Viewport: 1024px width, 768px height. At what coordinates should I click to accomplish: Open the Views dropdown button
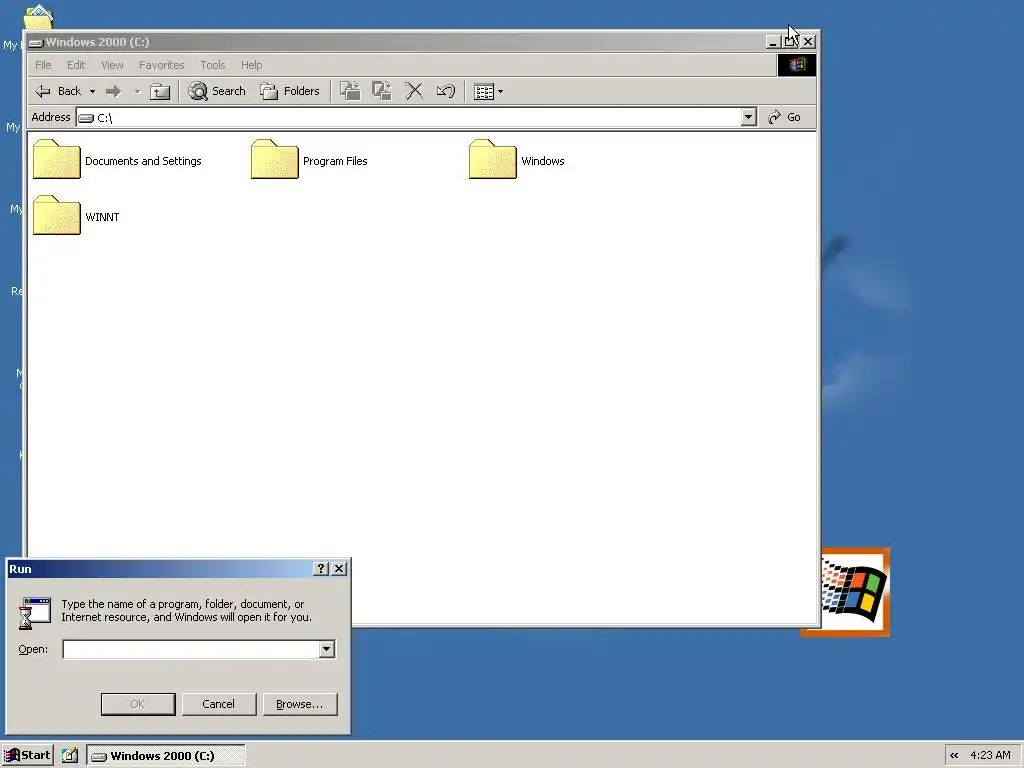click(488, 91)
